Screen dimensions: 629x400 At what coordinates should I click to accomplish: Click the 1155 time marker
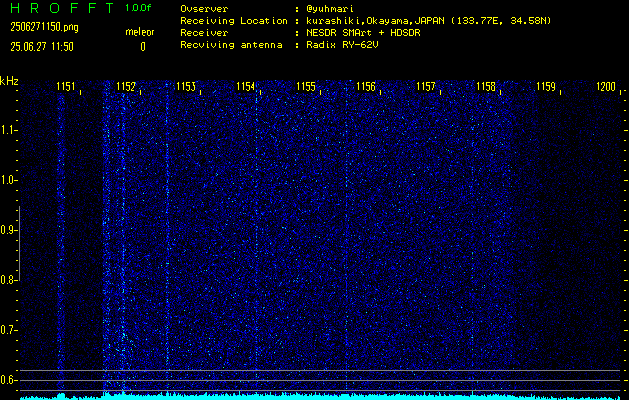tap(306, 87)
